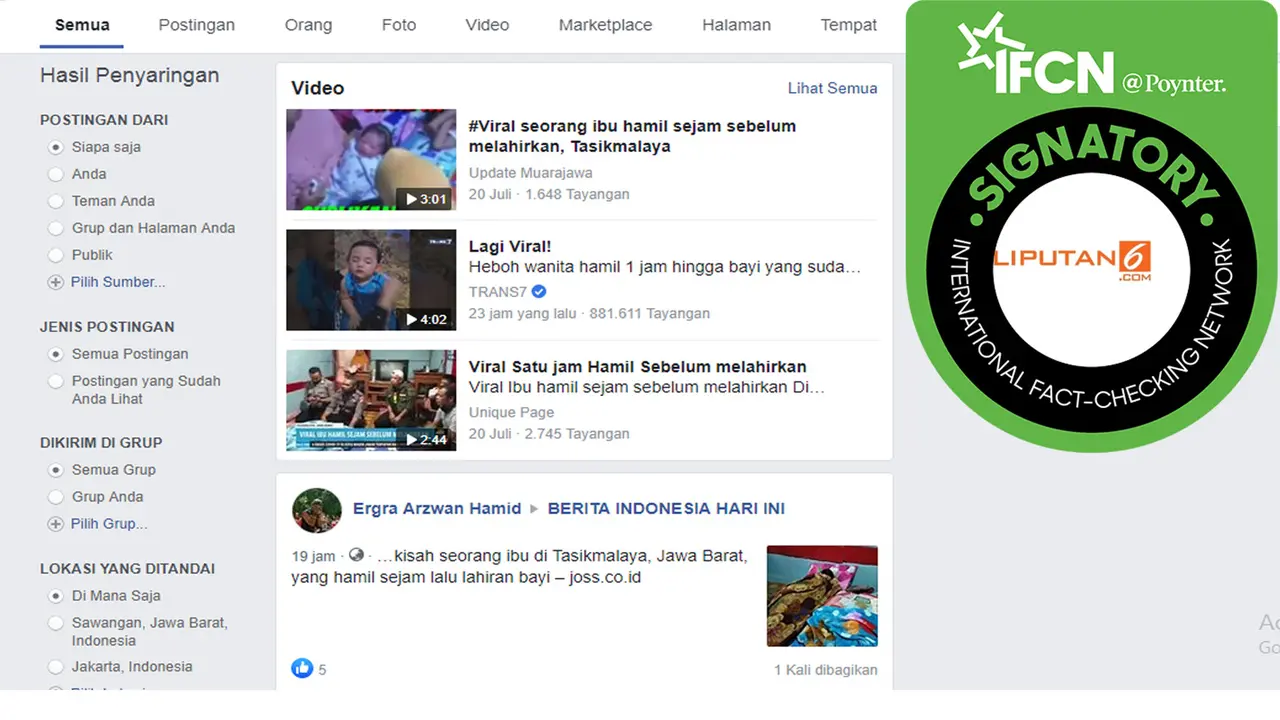The image size is (1280, 720).
Task: Play the 2:44 Unique Page video thumbnail
Action: click(x=371, y=400)
